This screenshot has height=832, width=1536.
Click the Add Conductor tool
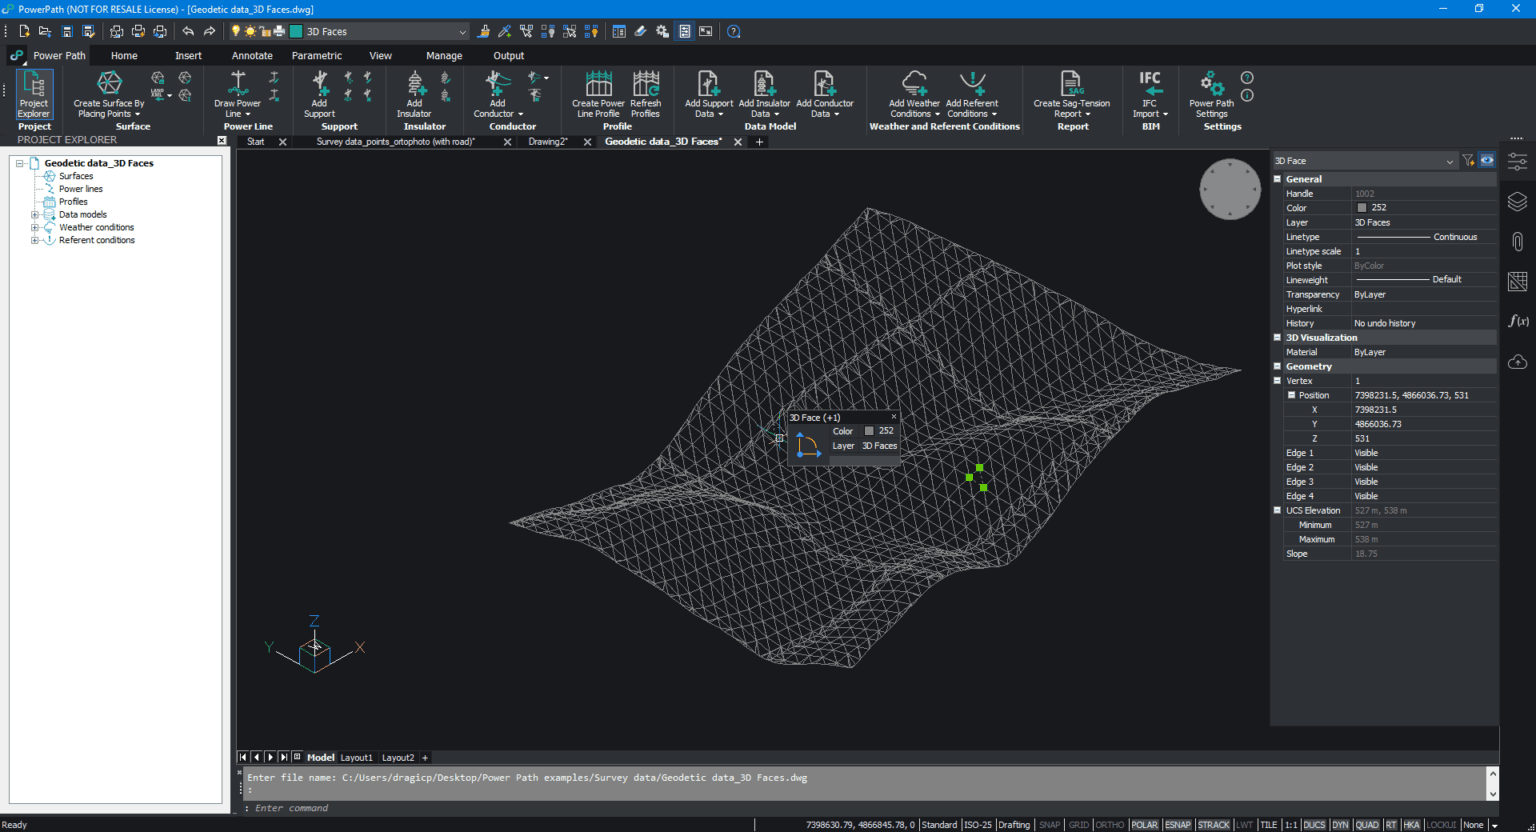(498, 94)
